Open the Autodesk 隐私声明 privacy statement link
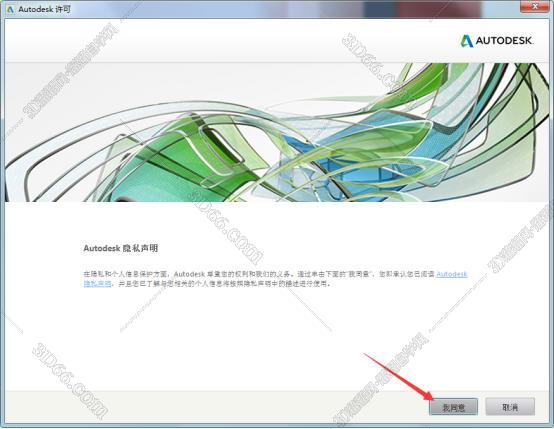554x429 pixels. [452, 274]
